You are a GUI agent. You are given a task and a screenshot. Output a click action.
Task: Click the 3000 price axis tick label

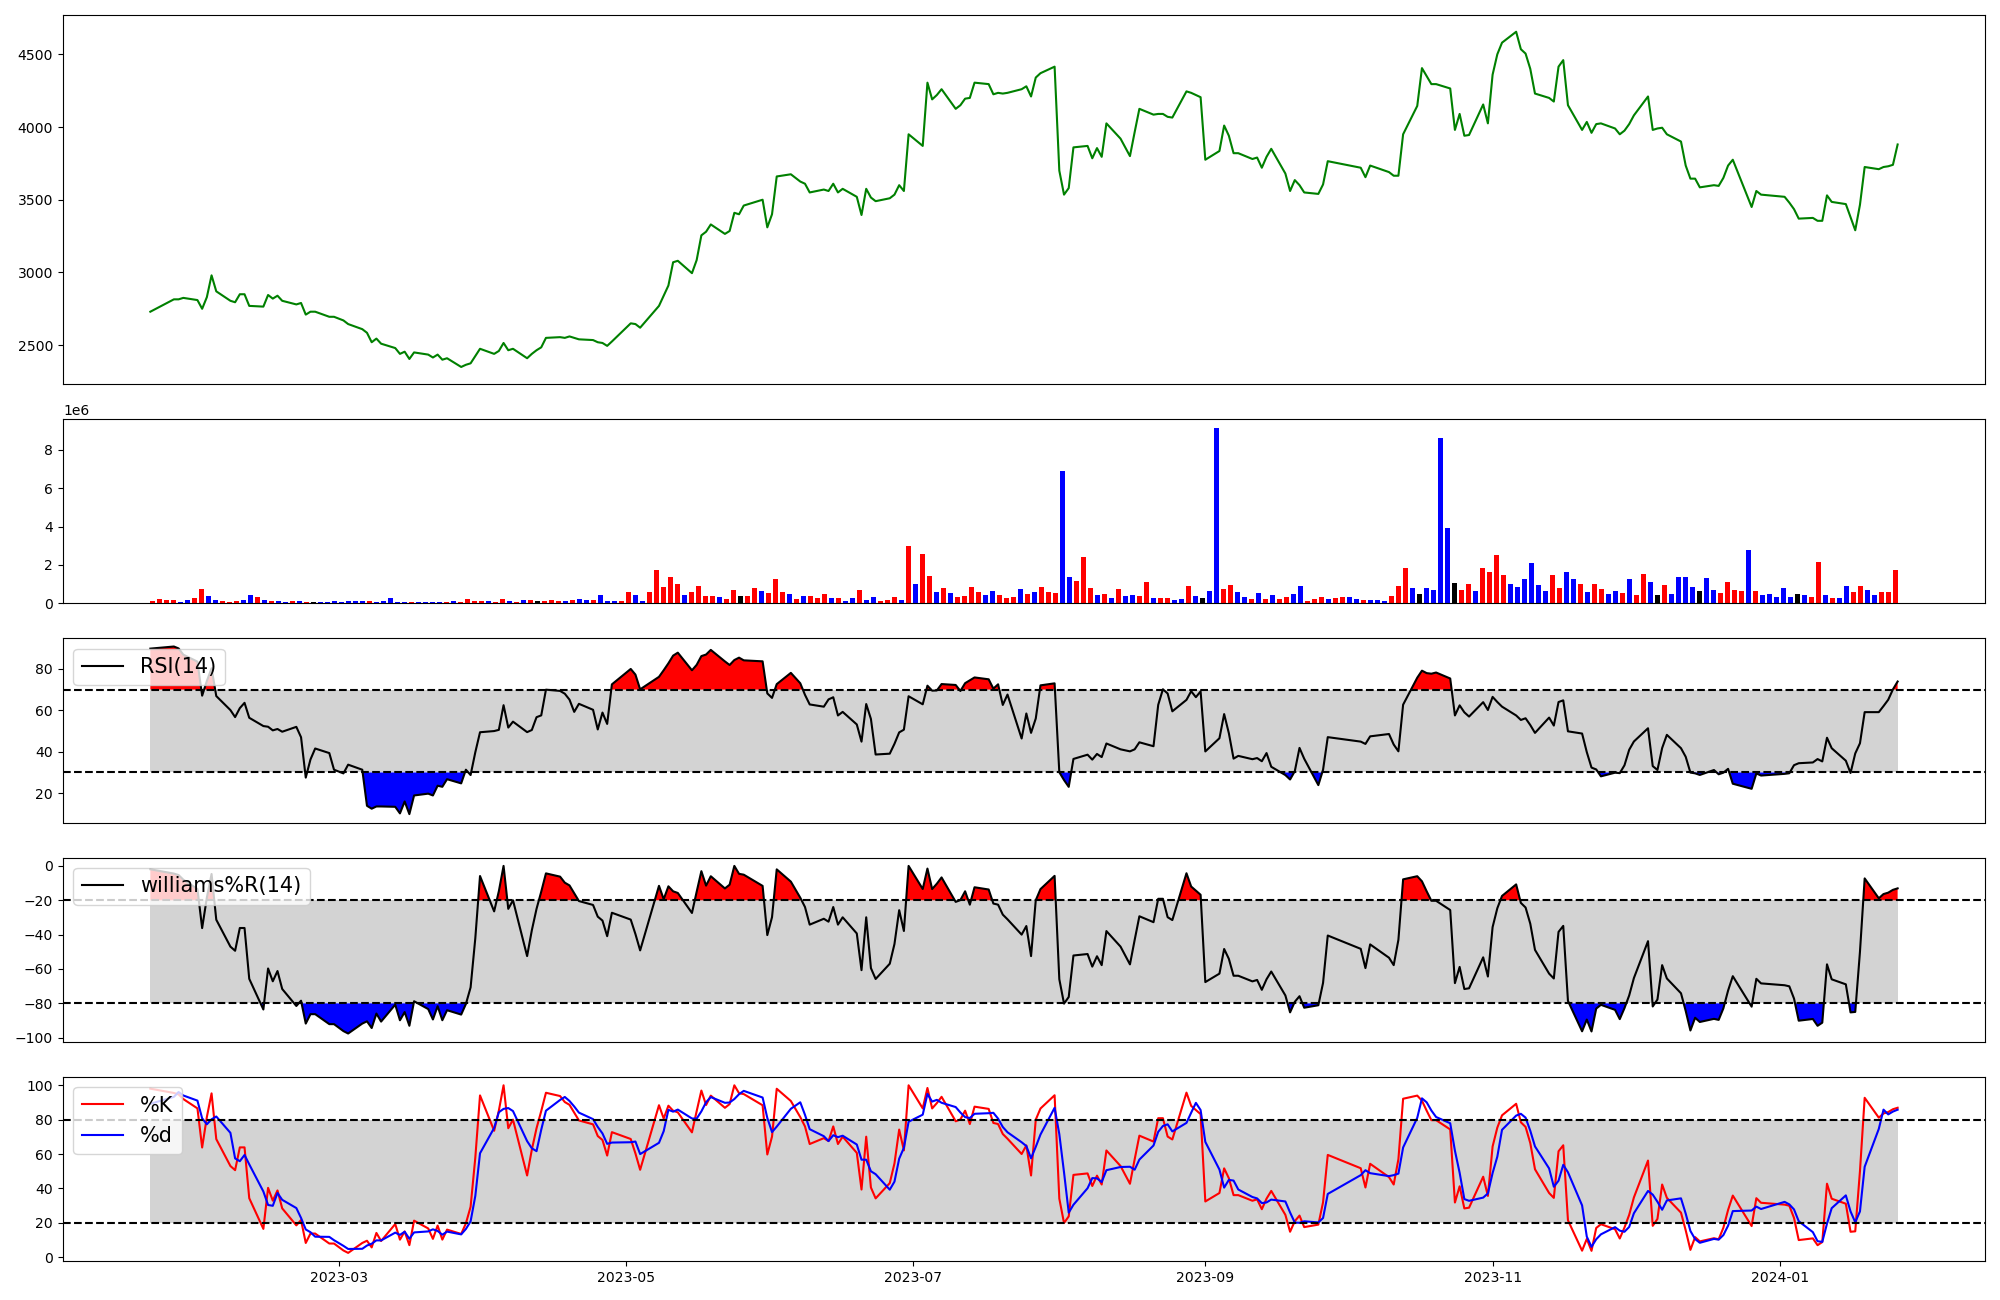[36, 273]
